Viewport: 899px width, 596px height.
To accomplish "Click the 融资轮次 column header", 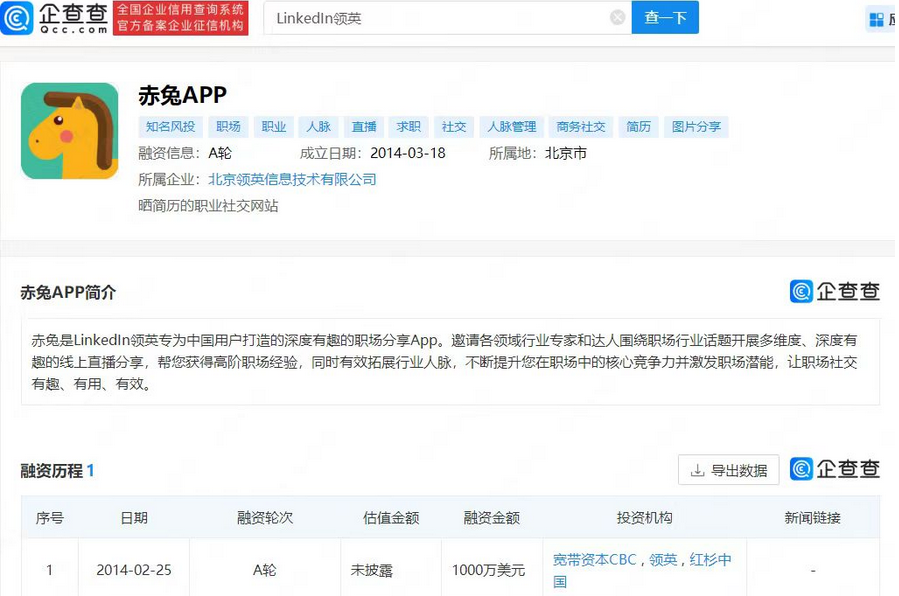I will coord(265,518).
